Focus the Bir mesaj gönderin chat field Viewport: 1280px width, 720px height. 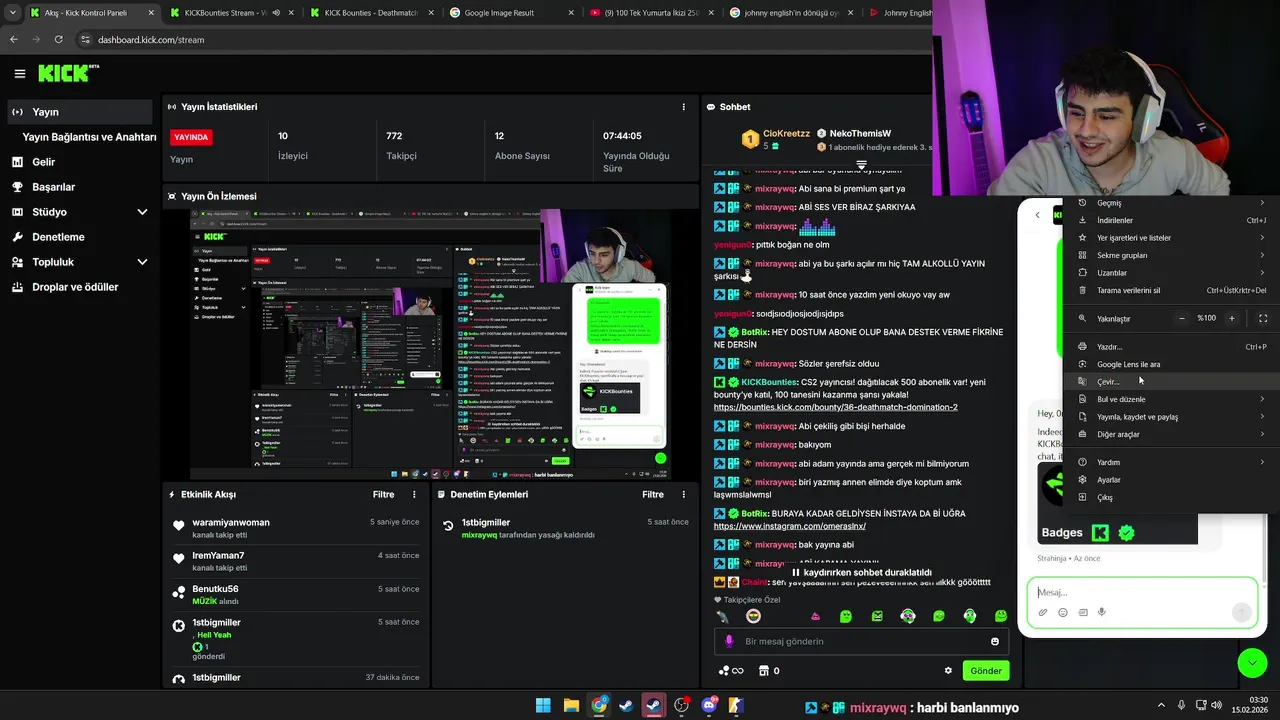(862, 641)
